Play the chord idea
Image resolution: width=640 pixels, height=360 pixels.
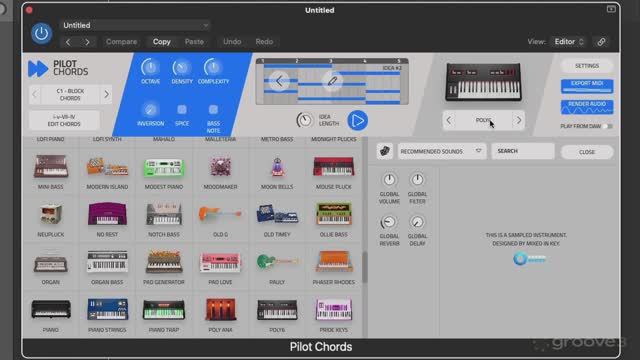(358, 120)
